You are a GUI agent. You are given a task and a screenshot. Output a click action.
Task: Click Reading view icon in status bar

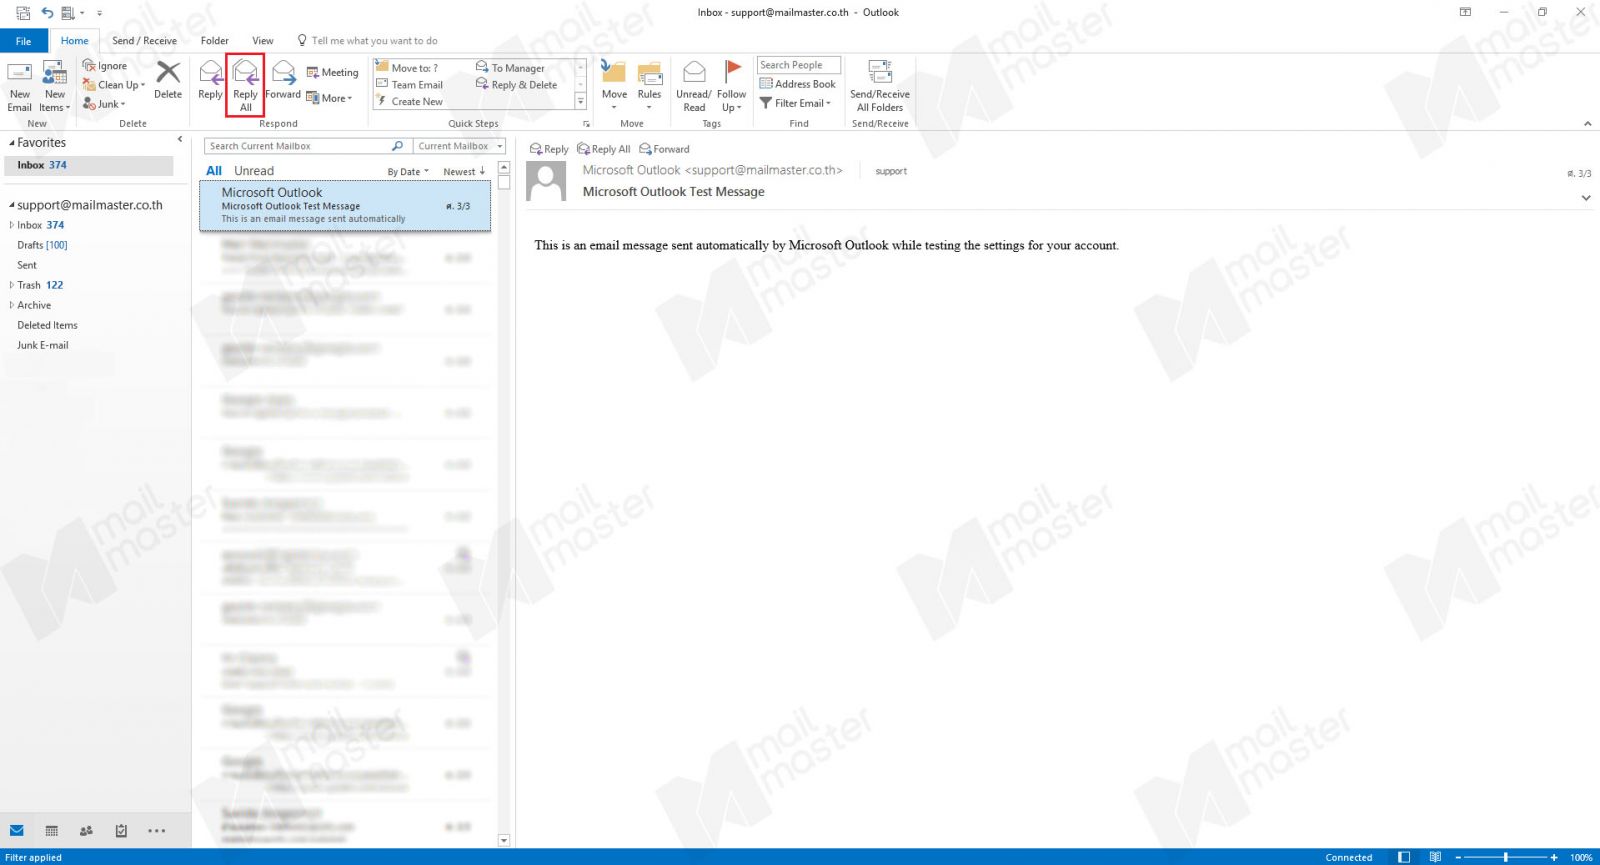pos(1435,857)
